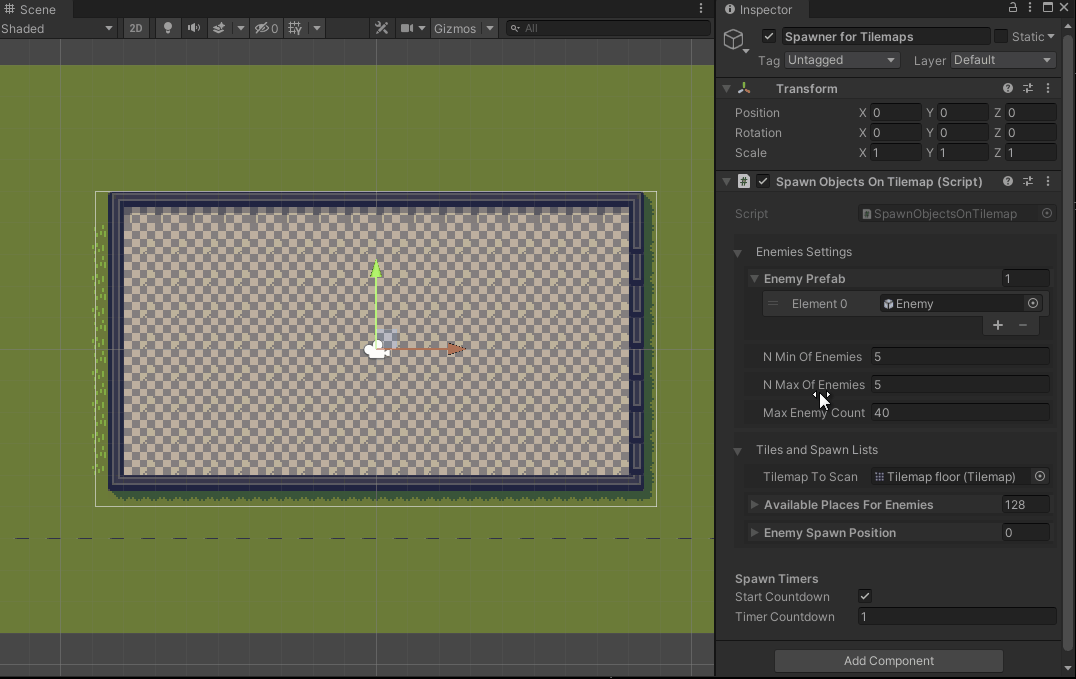Image resolution: width=1076 pixels, height=679 pixels.
Task: Lock the Inspector with the padlock icon
Action: 1013,8
